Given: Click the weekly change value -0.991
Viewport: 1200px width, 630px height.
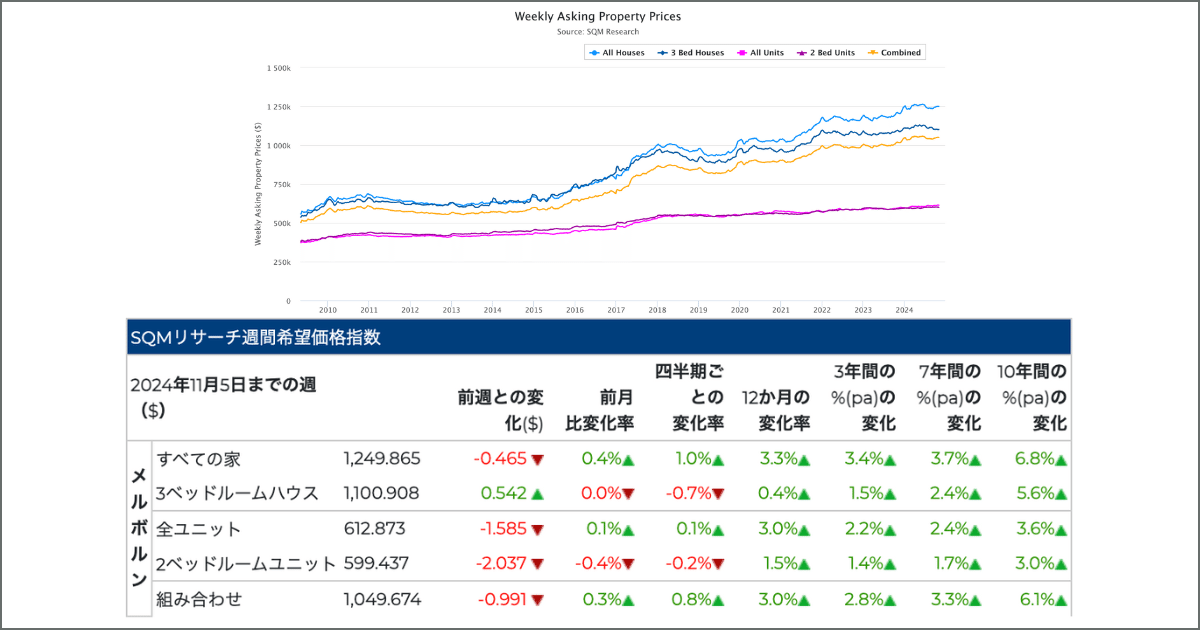Looking at the screenshot, I should point(500,600).
